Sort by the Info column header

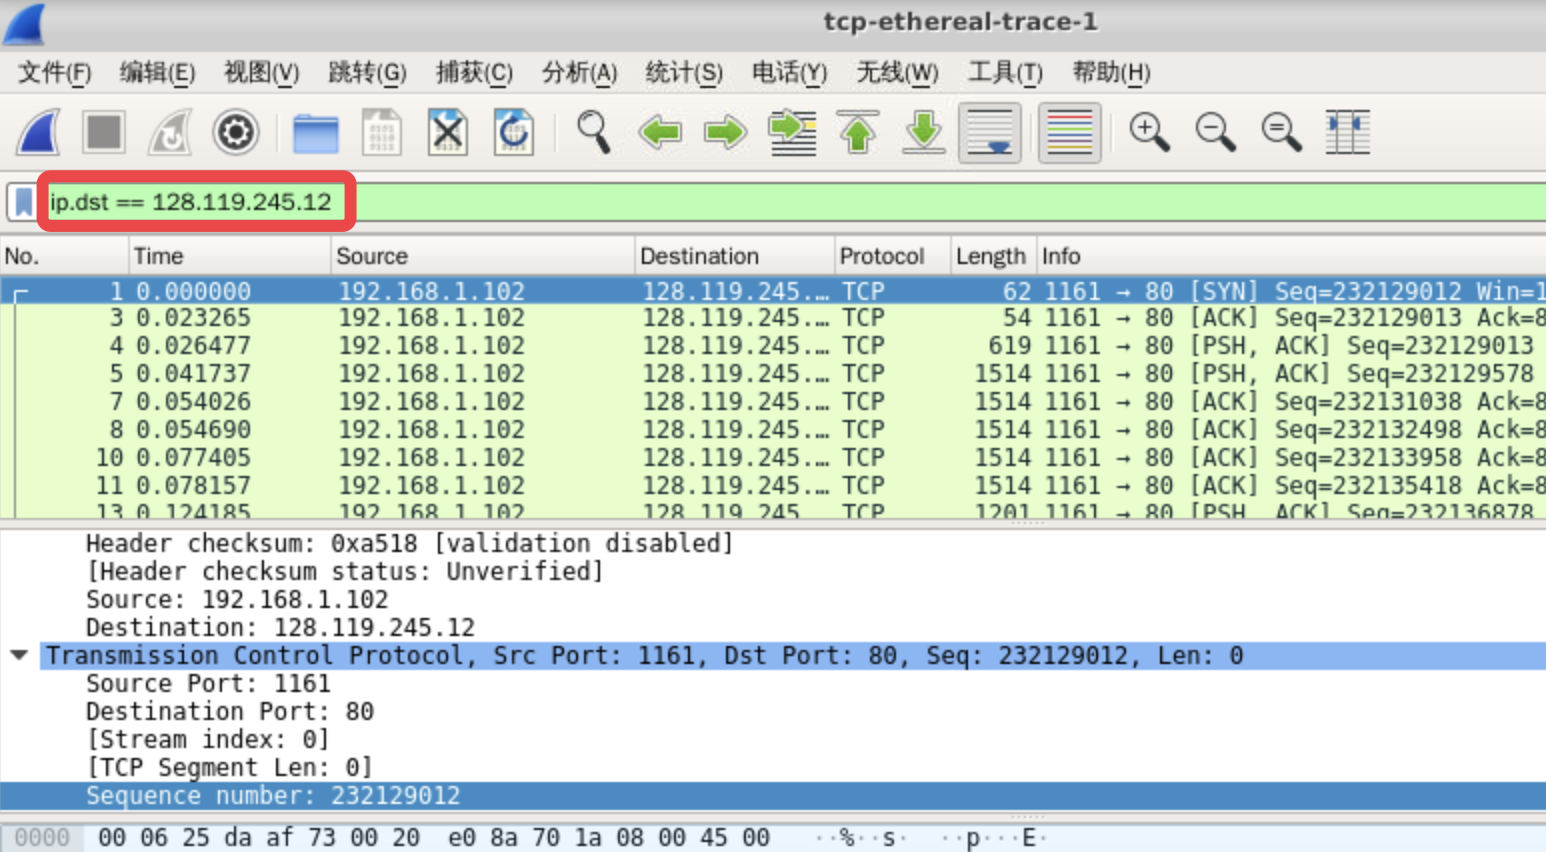pos(1291,256)
